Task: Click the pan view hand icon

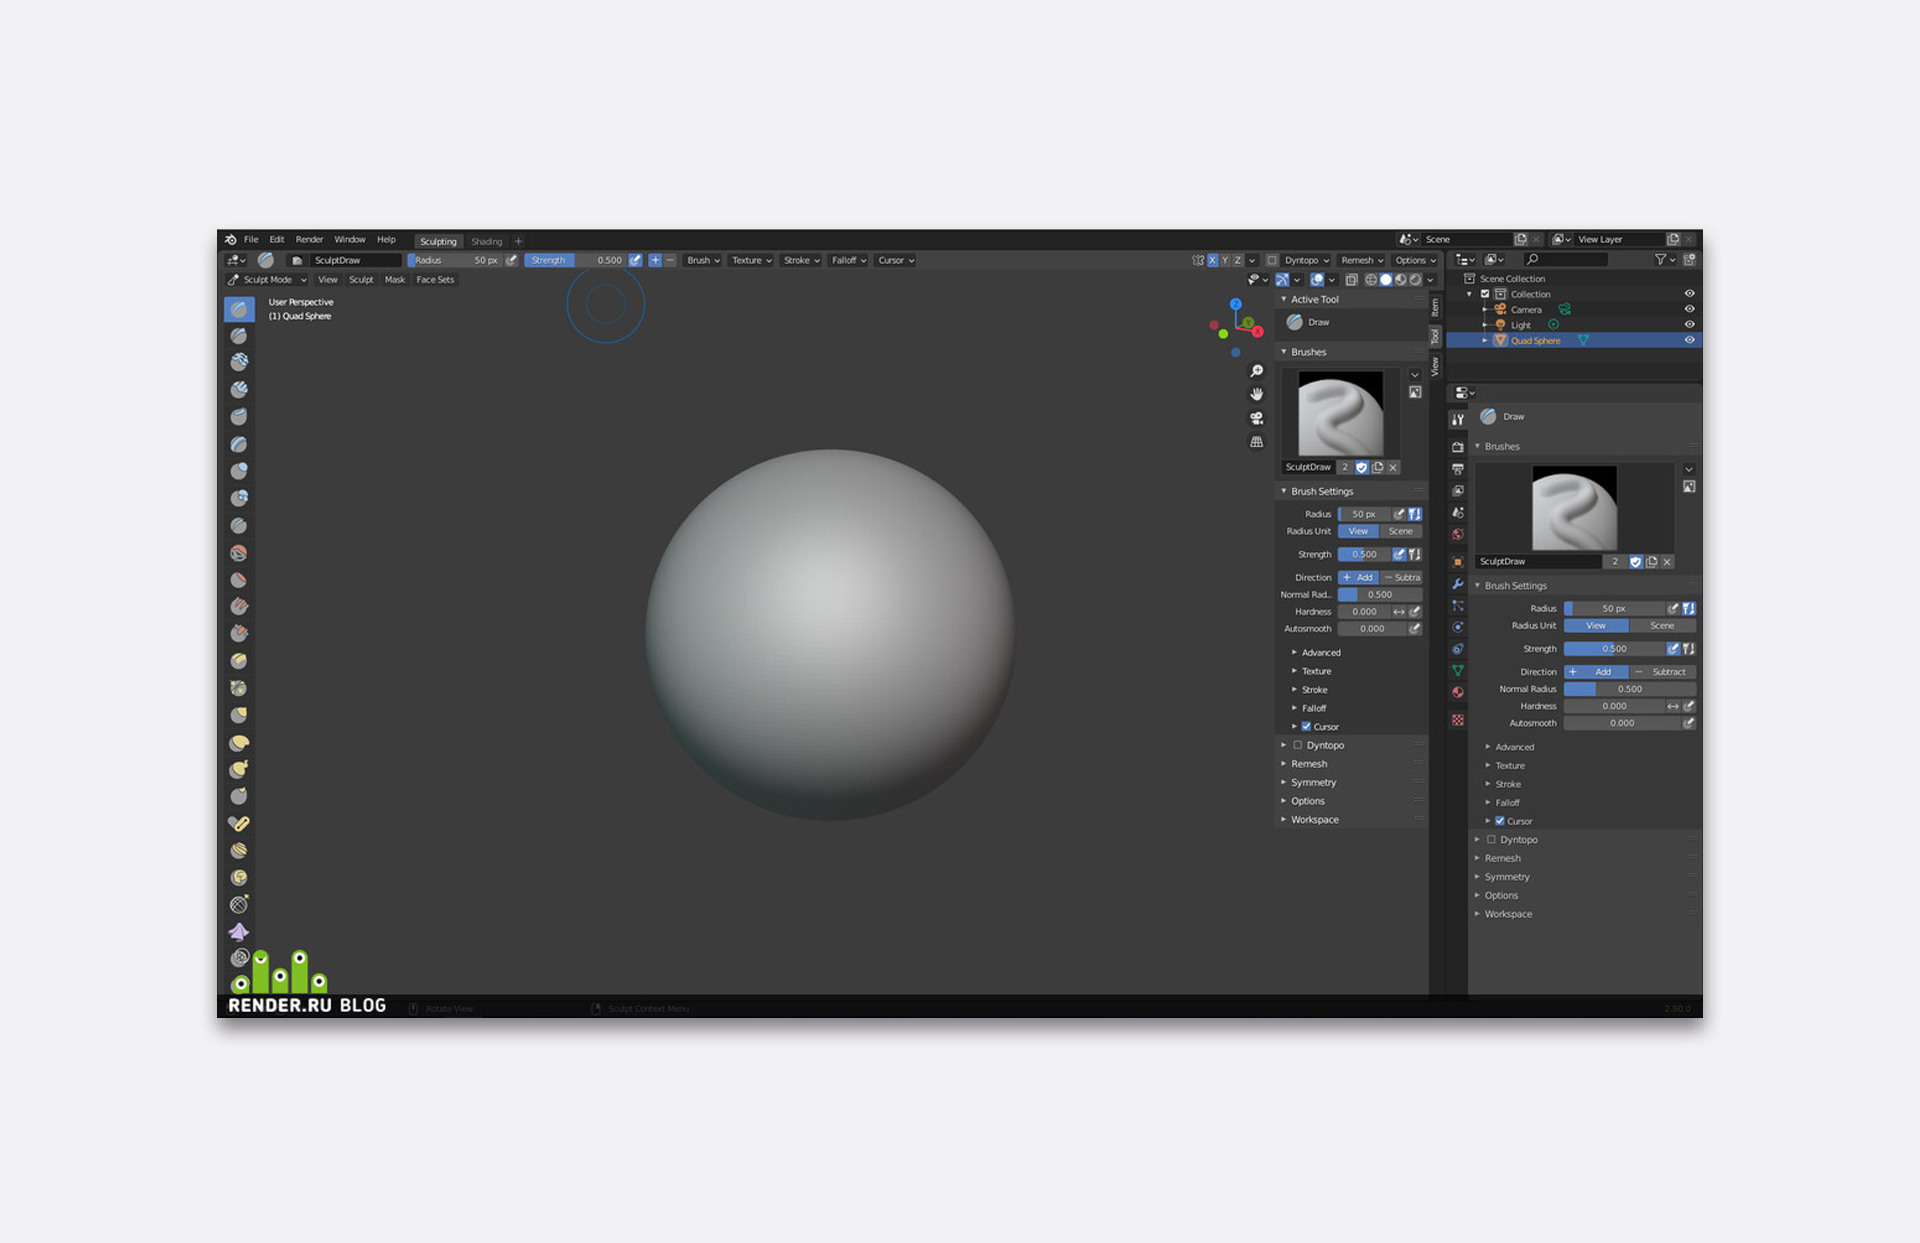Action: [x=1257, y=394]
